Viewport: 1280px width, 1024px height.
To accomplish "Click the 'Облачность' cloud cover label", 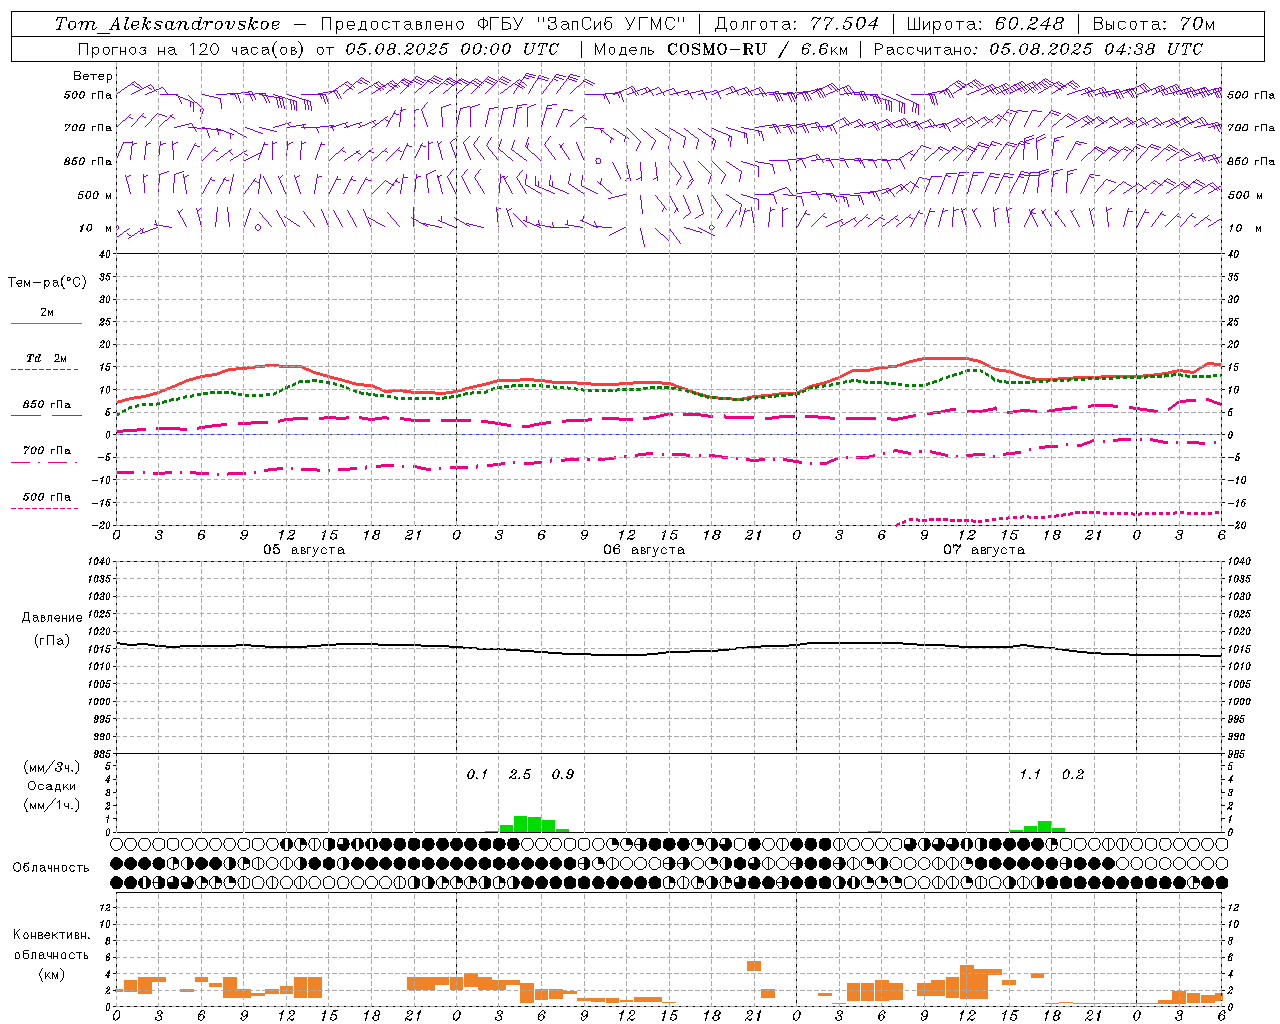I will (51, 868).
